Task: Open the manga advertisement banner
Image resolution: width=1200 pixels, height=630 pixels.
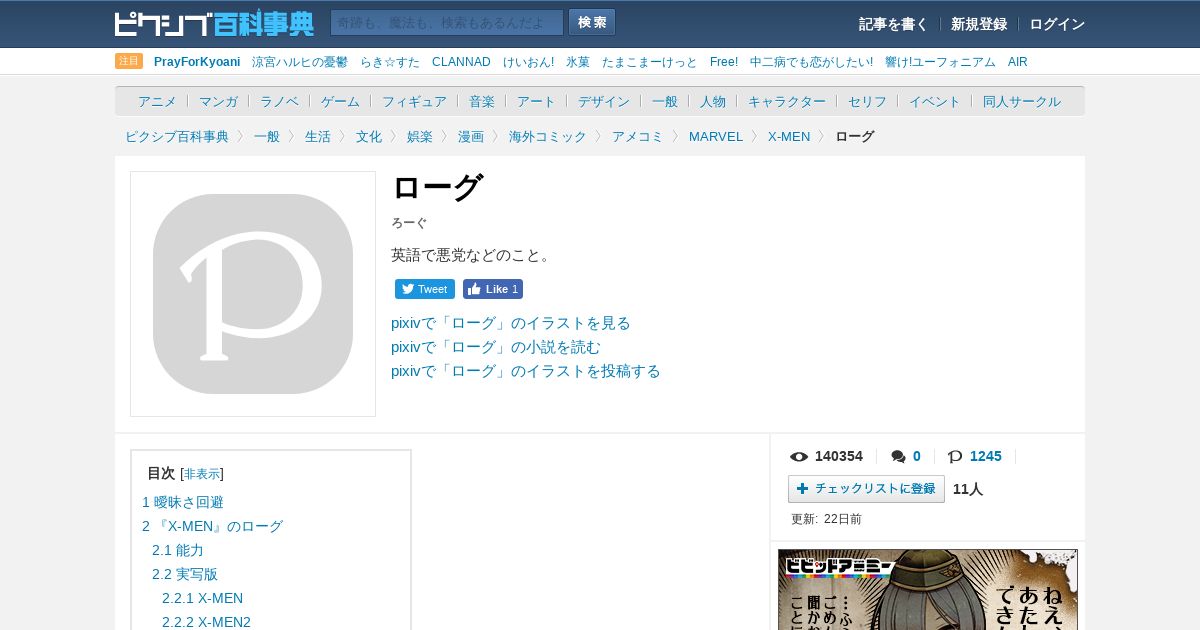Action: [x=928, y=590]
